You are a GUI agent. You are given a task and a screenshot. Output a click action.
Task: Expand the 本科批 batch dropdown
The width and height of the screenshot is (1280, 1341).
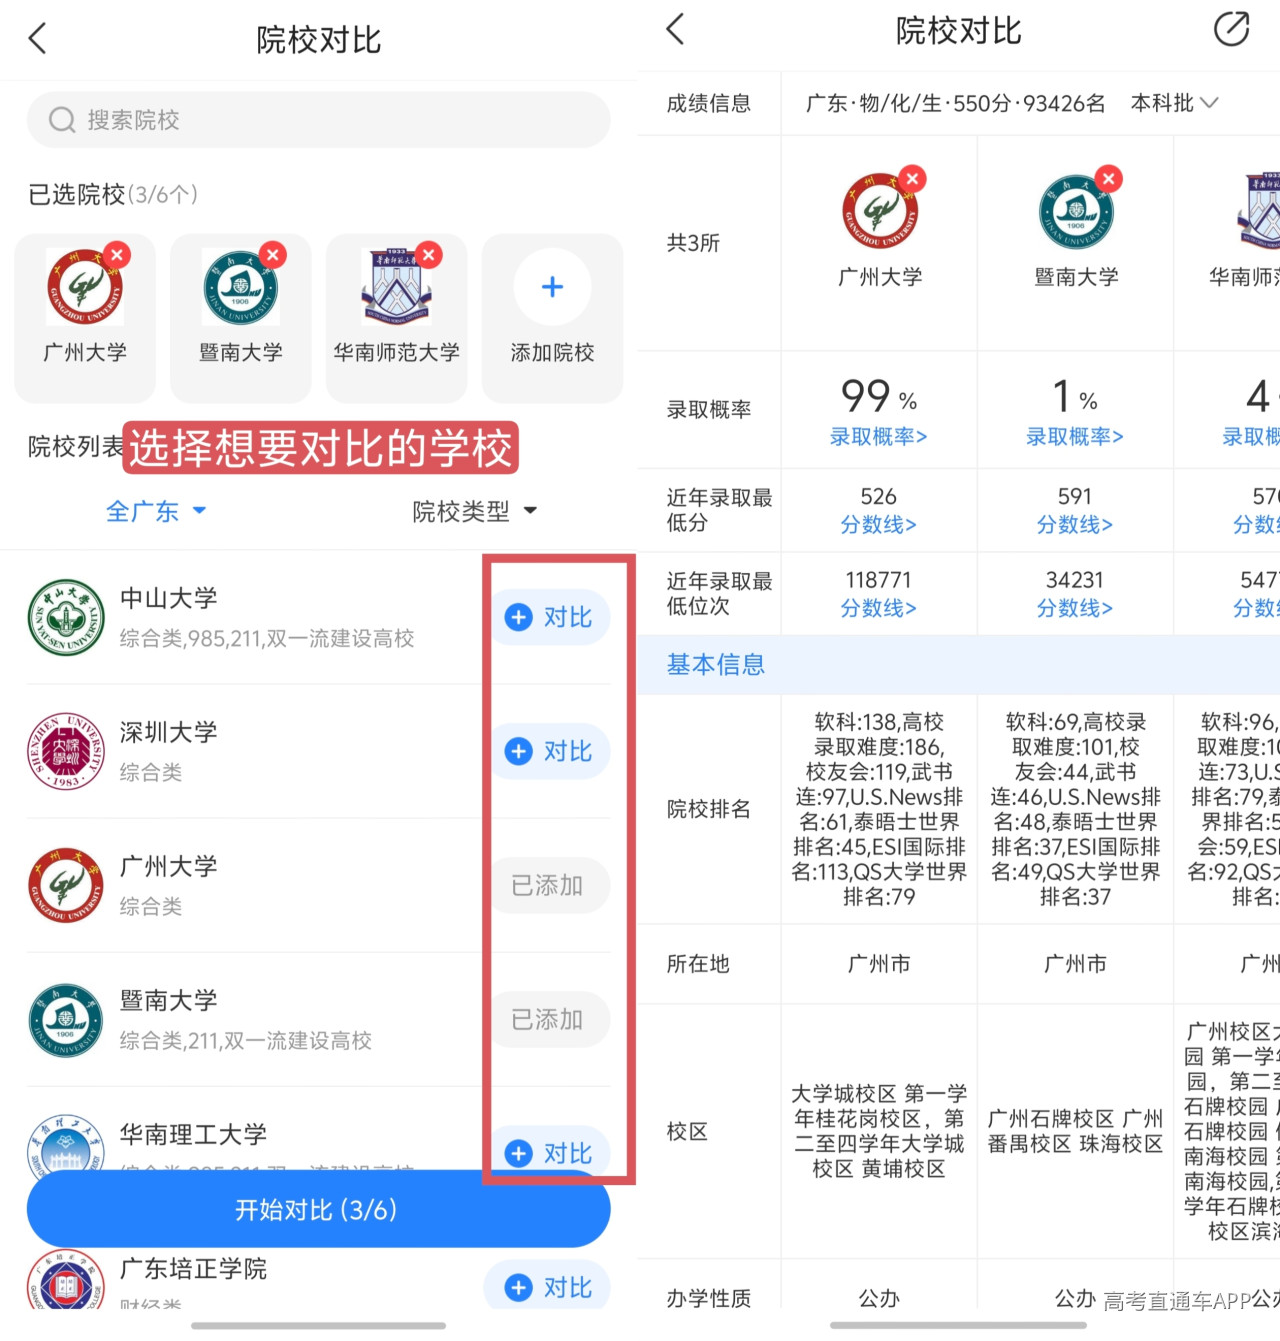point(1175,103)
